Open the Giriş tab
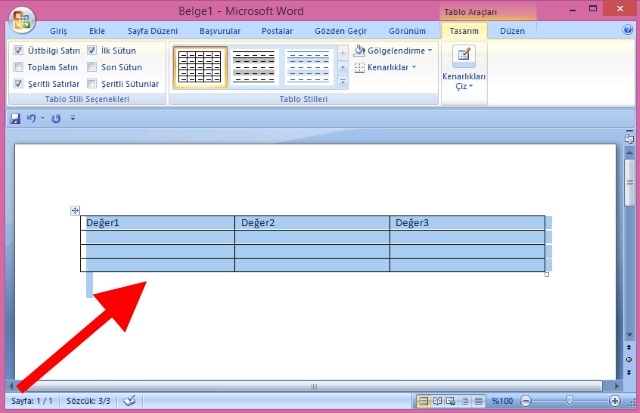 click(x=58, y=31)
